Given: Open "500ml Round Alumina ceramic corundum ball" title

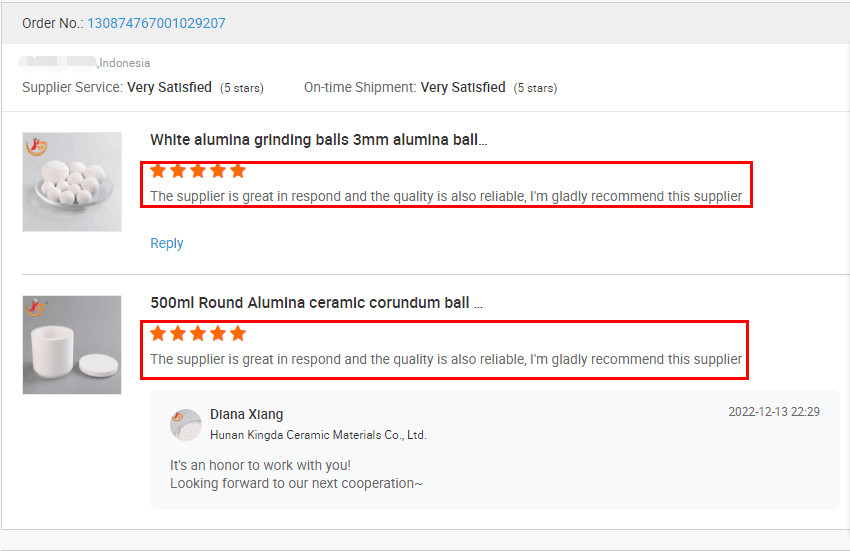Looking at the screenshot, I should pyautogui.click(x=316, y=303).
